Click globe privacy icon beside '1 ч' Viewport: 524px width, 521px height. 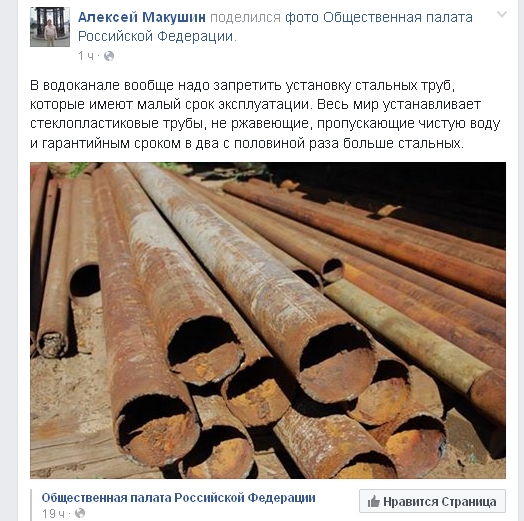click(109, 56)
